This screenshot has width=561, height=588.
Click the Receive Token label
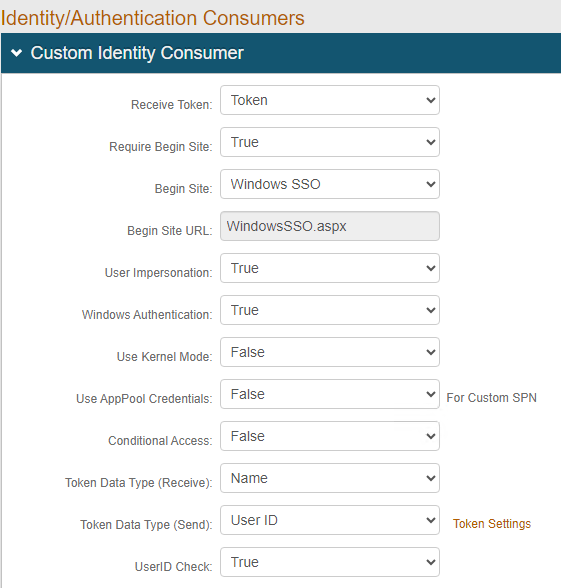point(171,105)
